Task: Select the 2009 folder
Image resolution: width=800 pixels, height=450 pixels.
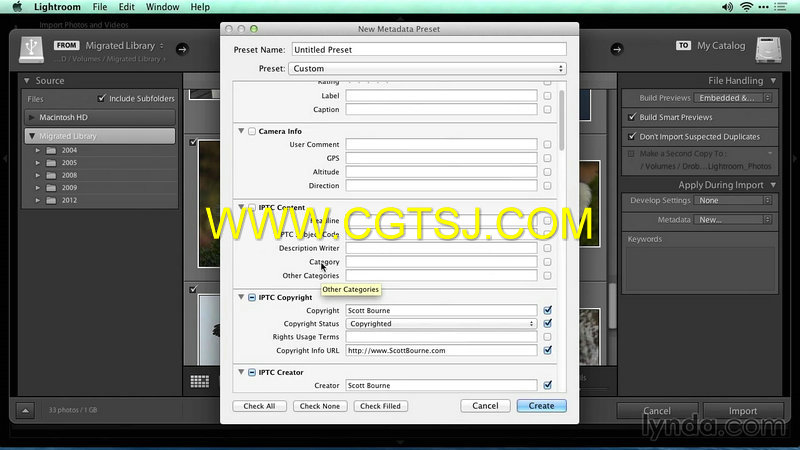Action: pyautogui.click(x=69, y=188)
